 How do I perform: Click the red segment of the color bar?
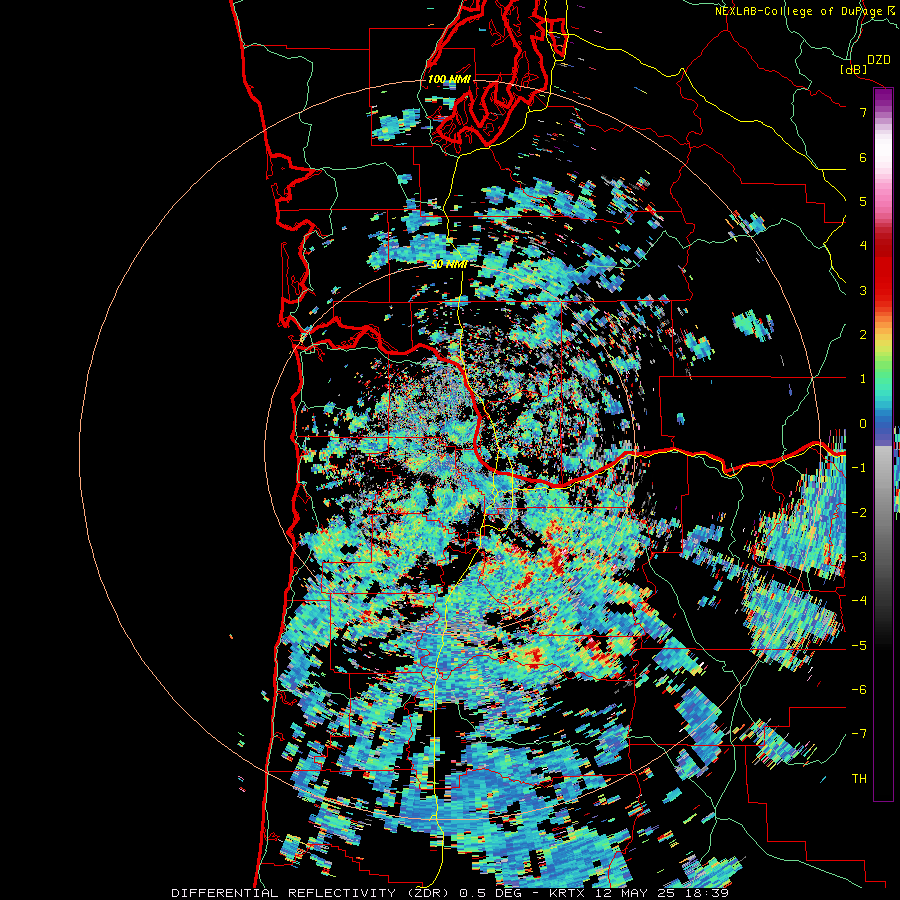pos(883,267)
